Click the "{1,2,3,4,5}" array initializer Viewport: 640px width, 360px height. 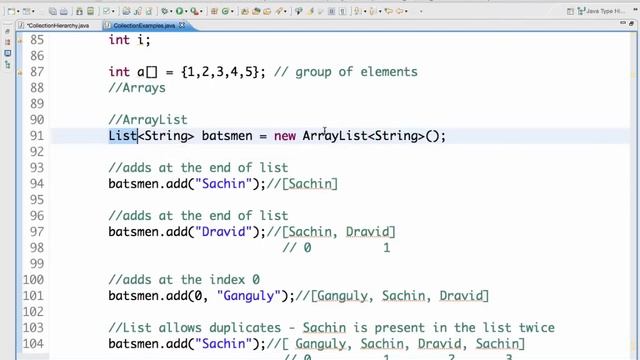(x=220, y=72)
